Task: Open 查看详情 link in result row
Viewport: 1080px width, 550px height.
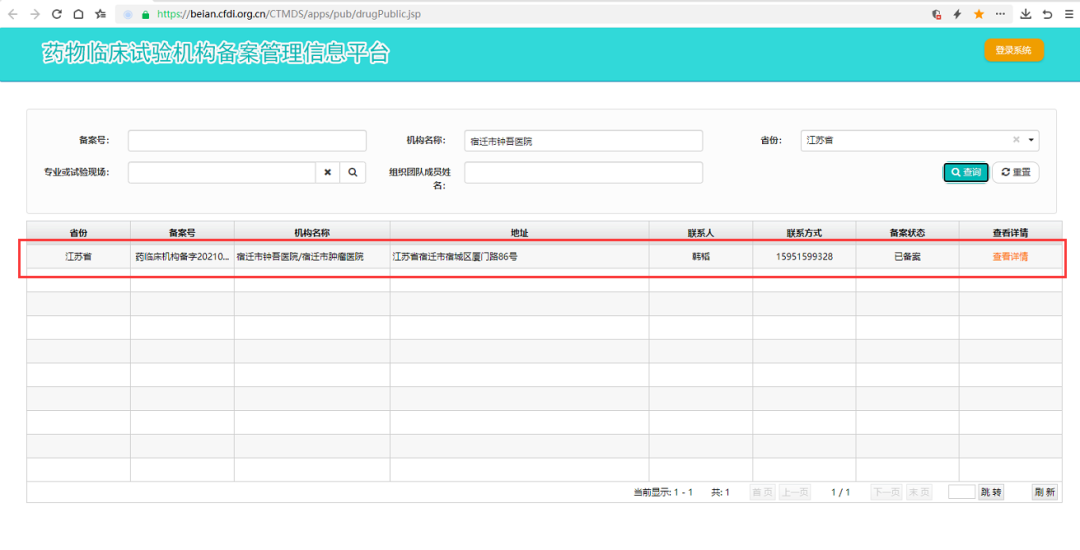Action: (x=1010, y=257)
